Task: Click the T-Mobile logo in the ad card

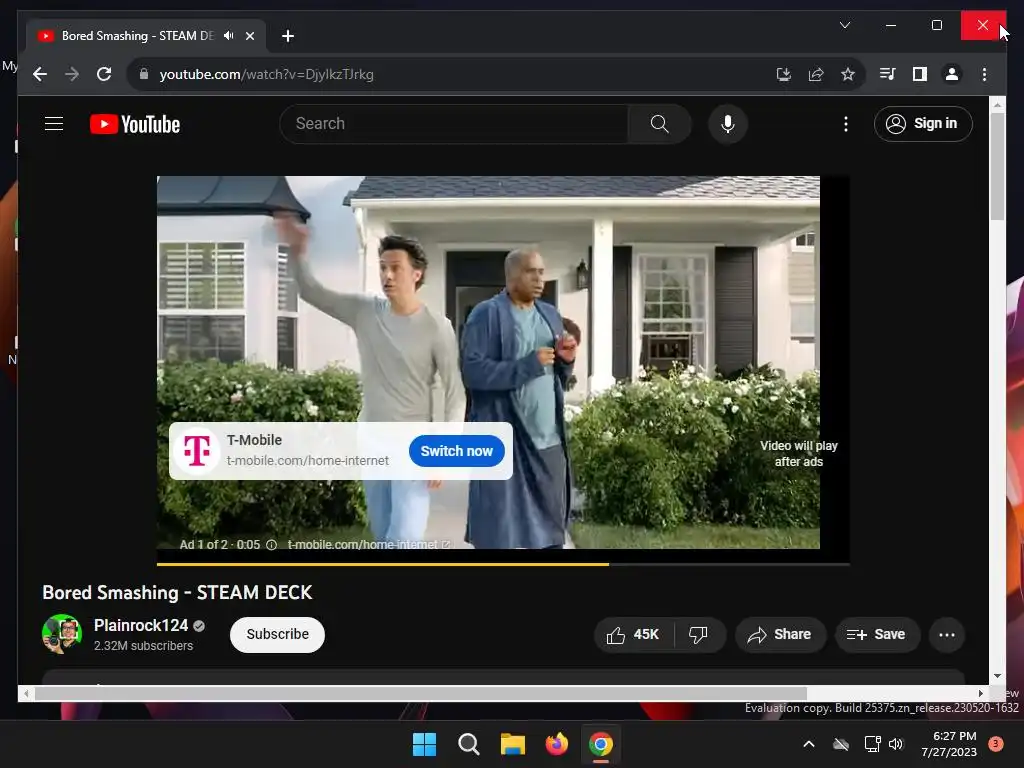Action: point(197,451)
